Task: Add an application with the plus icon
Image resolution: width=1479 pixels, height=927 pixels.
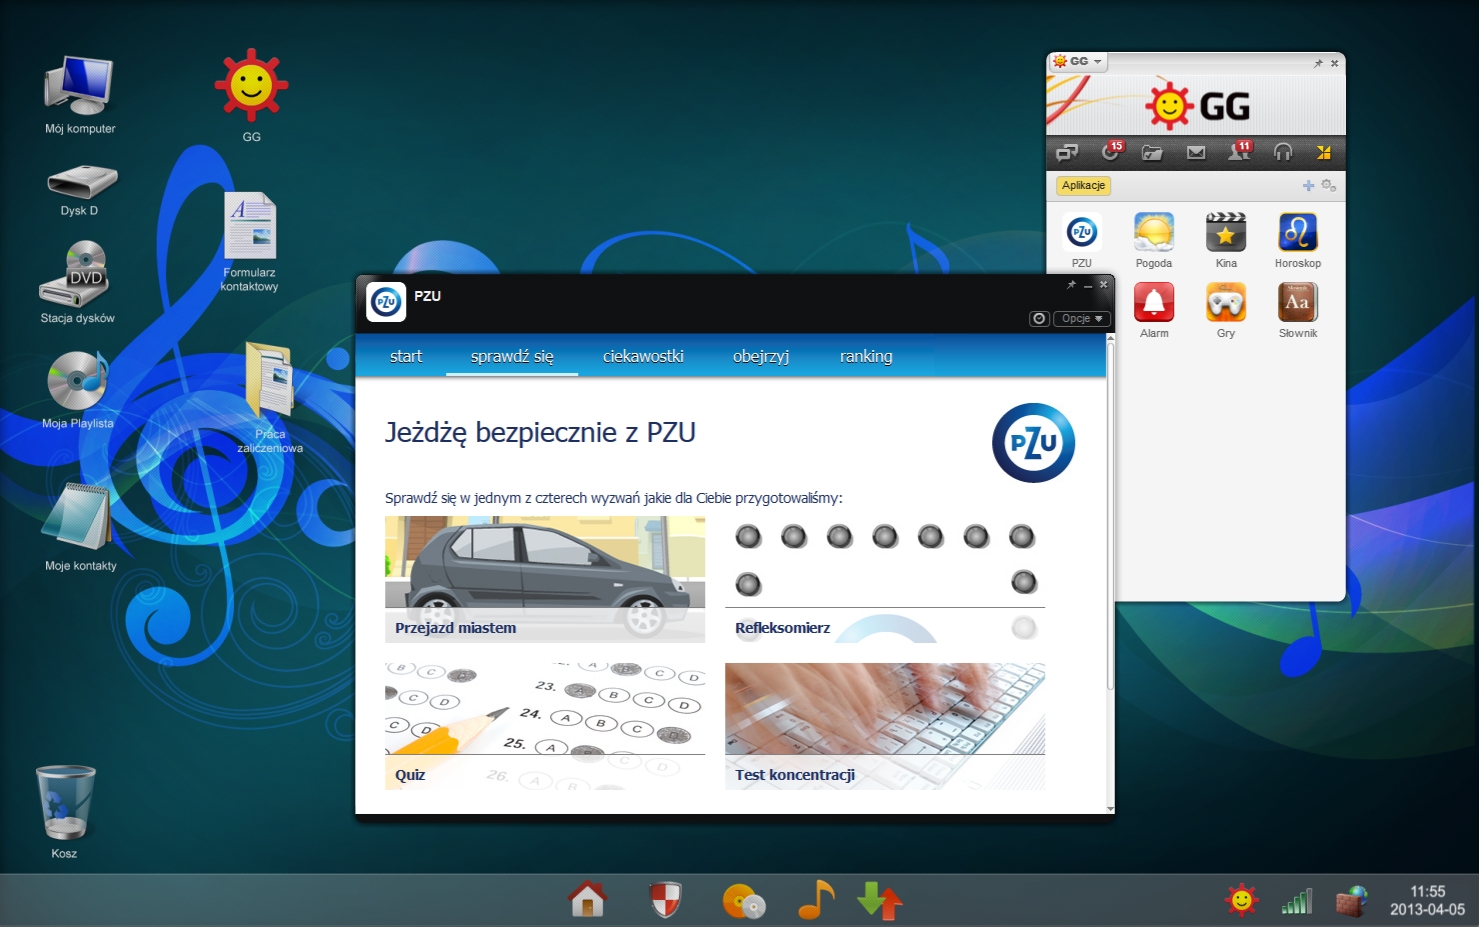Action: tap(1308, 186)
